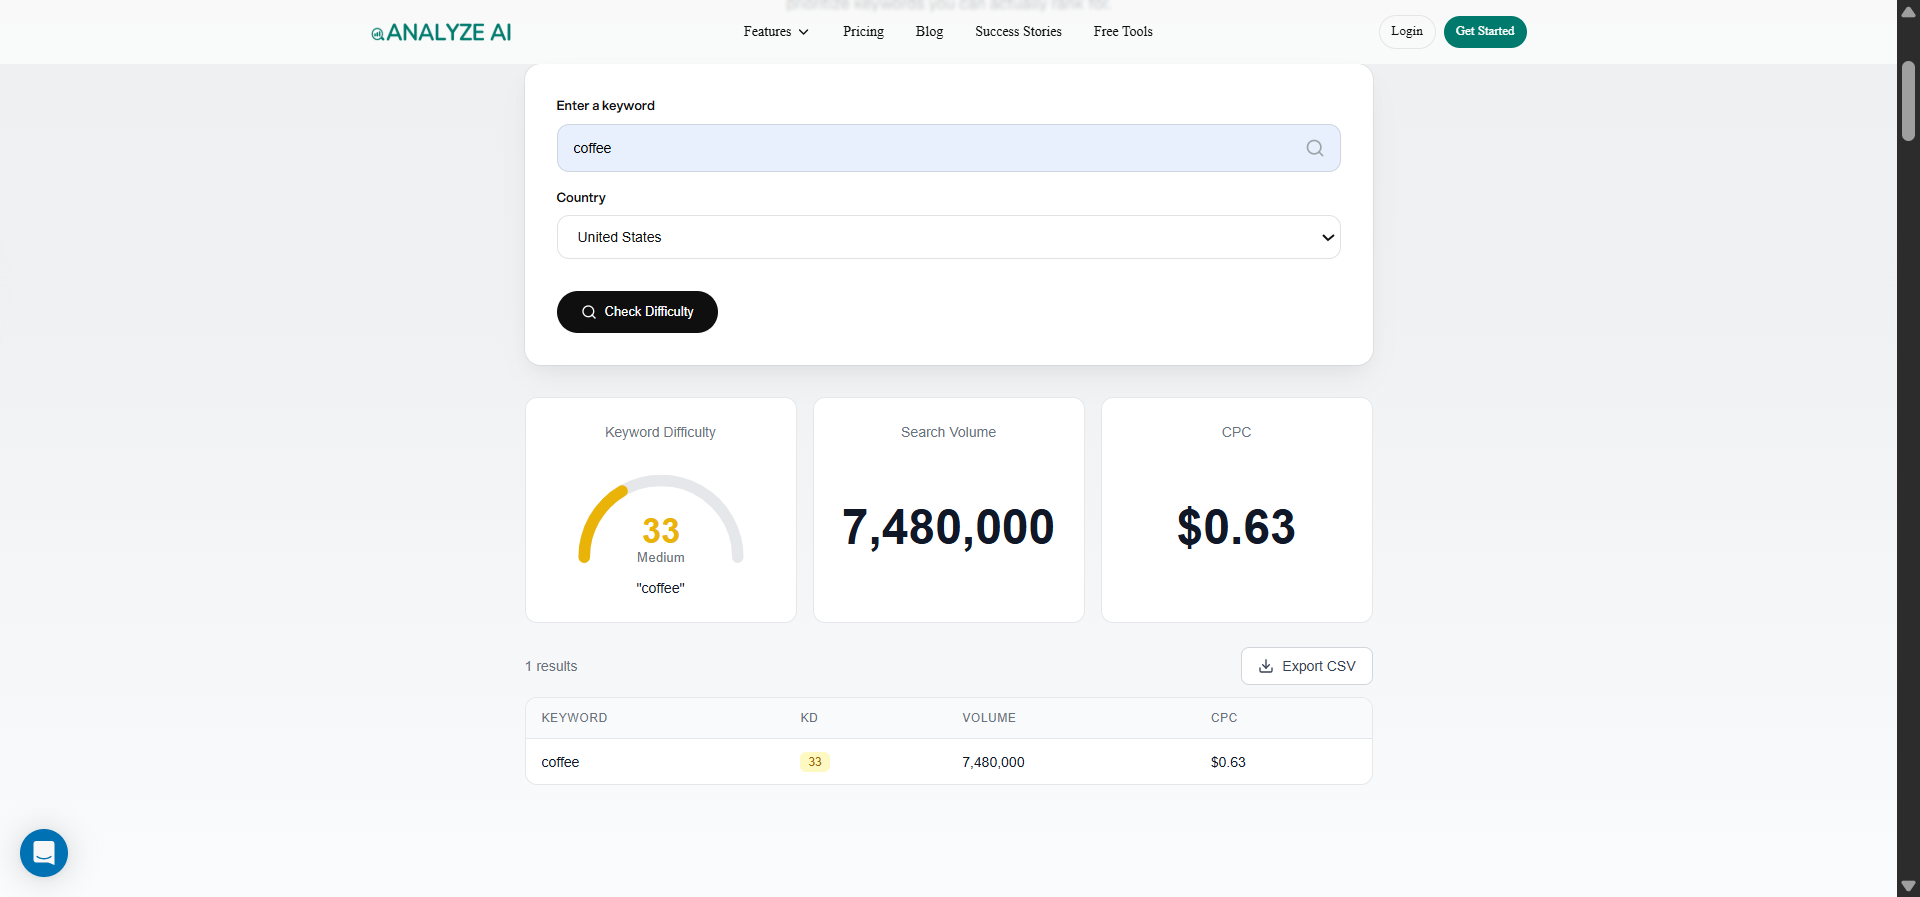
Task: Export results with Export CSV
Action: 1306,666
